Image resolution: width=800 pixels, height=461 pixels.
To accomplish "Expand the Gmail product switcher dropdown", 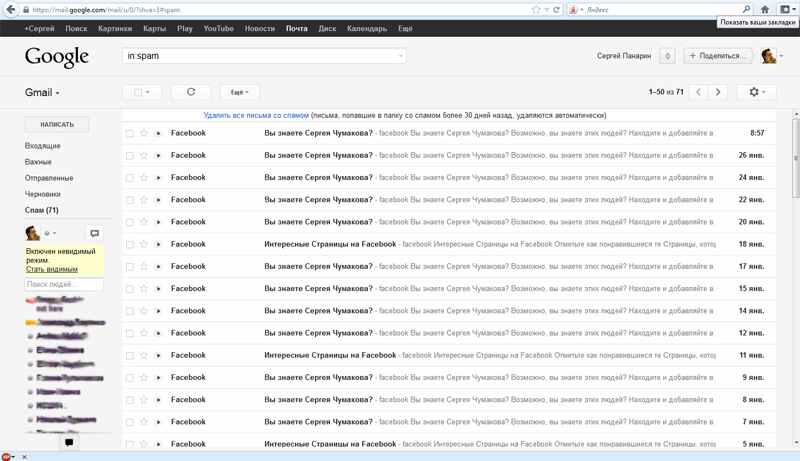I will 42,93.
